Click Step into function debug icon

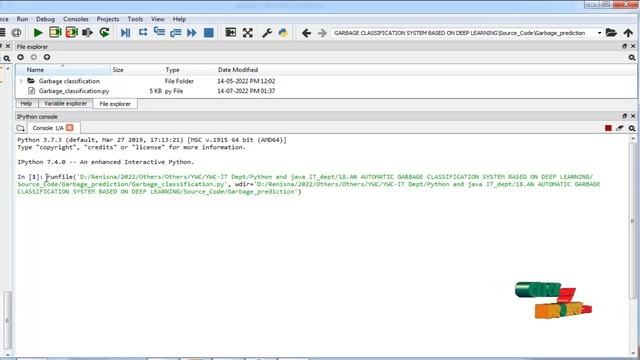pos(159,33)
